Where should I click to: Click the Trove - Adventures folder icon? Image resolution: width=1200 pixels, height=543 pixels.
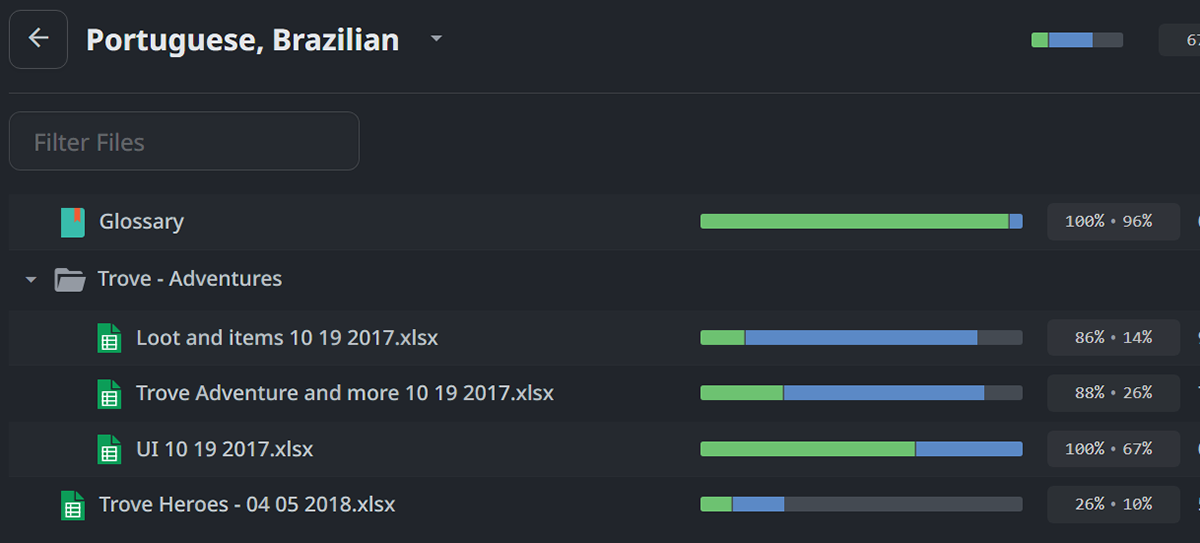pyautogui.click(x=70, y=279)
